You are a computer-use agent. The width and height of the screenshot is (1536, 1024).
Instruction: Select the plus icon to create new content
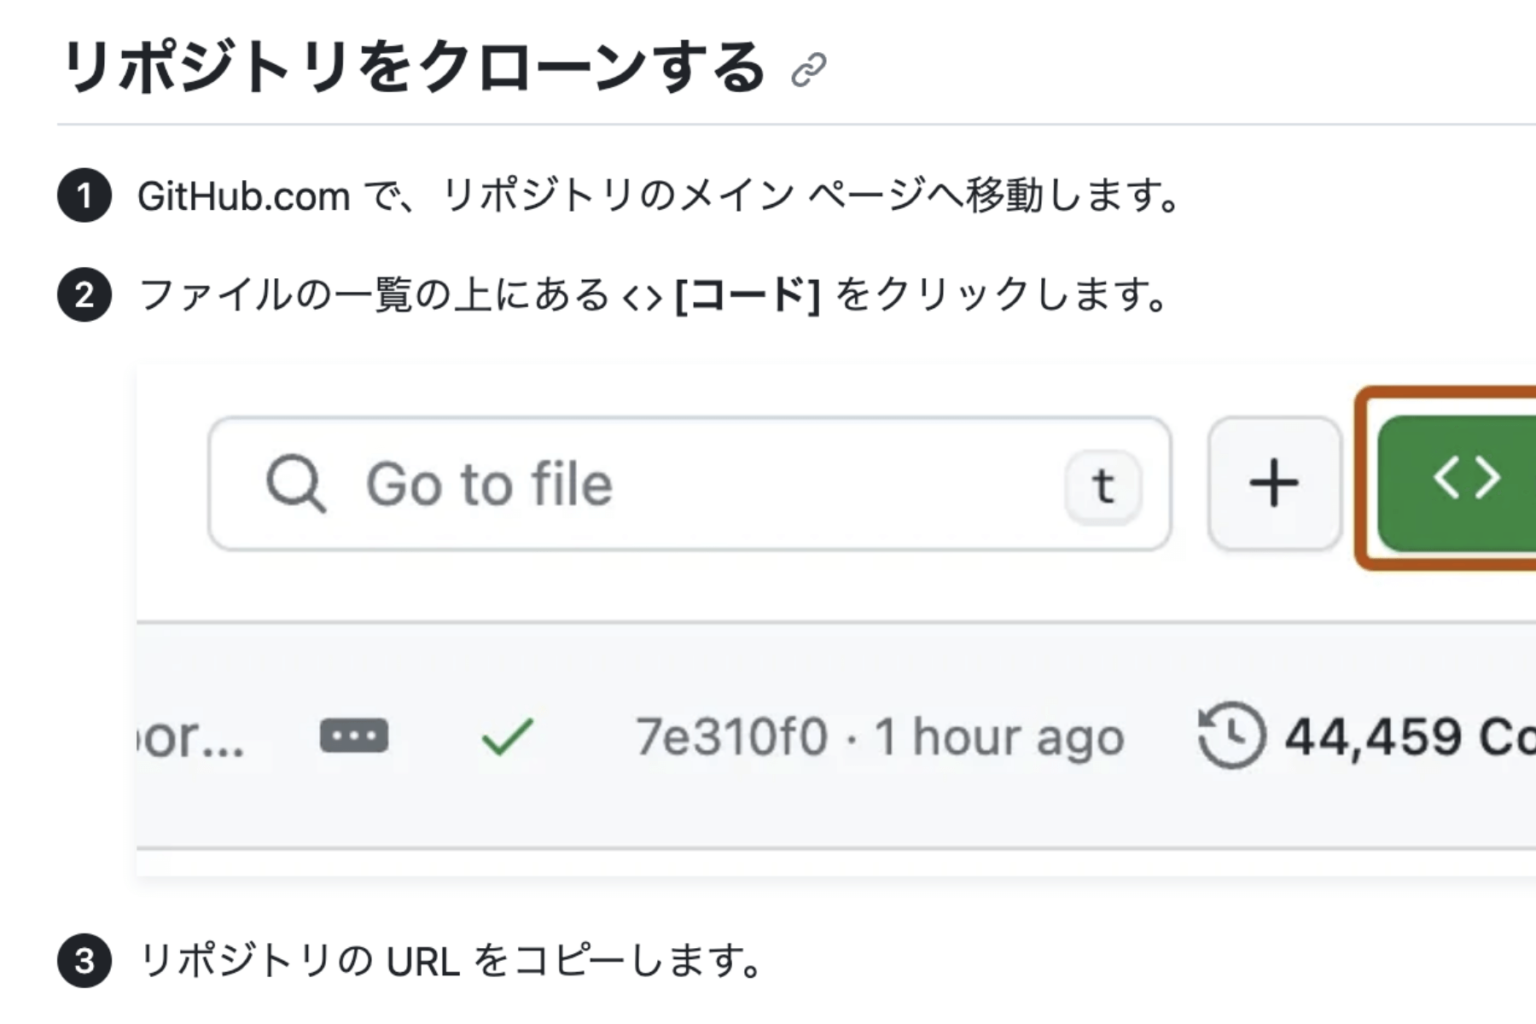1273,483
